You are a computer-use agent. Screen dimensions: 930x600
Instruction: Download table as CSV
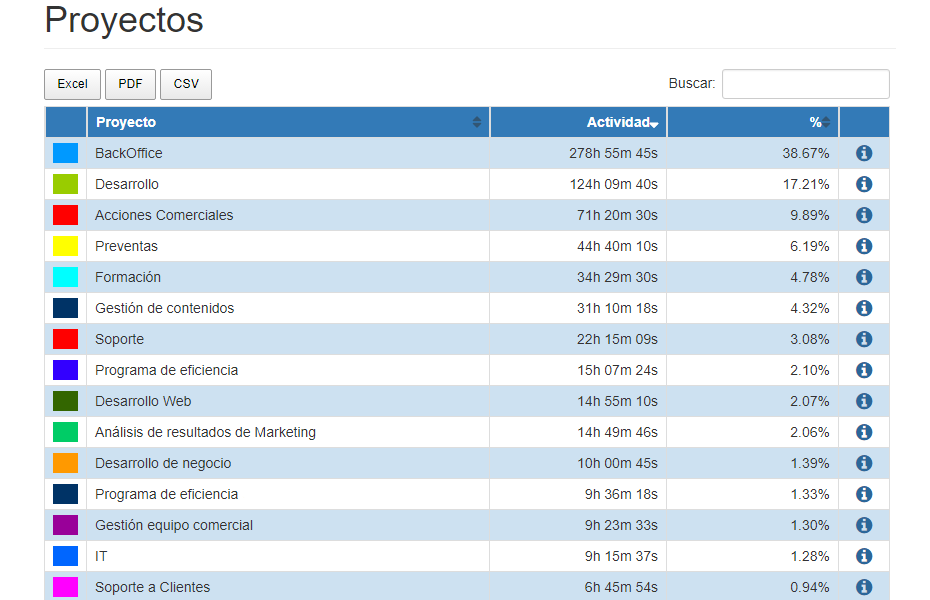[186, 84]
